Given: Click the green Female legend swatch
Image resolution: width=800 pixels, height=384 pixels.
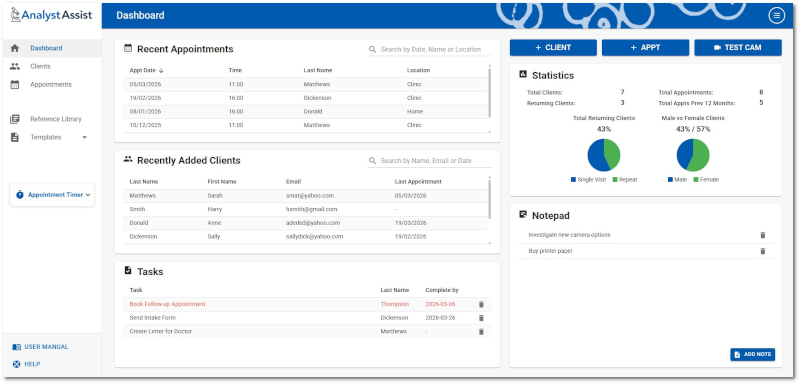Looking at the screenshot, I should pyautogui.click(x=696, y=180).
